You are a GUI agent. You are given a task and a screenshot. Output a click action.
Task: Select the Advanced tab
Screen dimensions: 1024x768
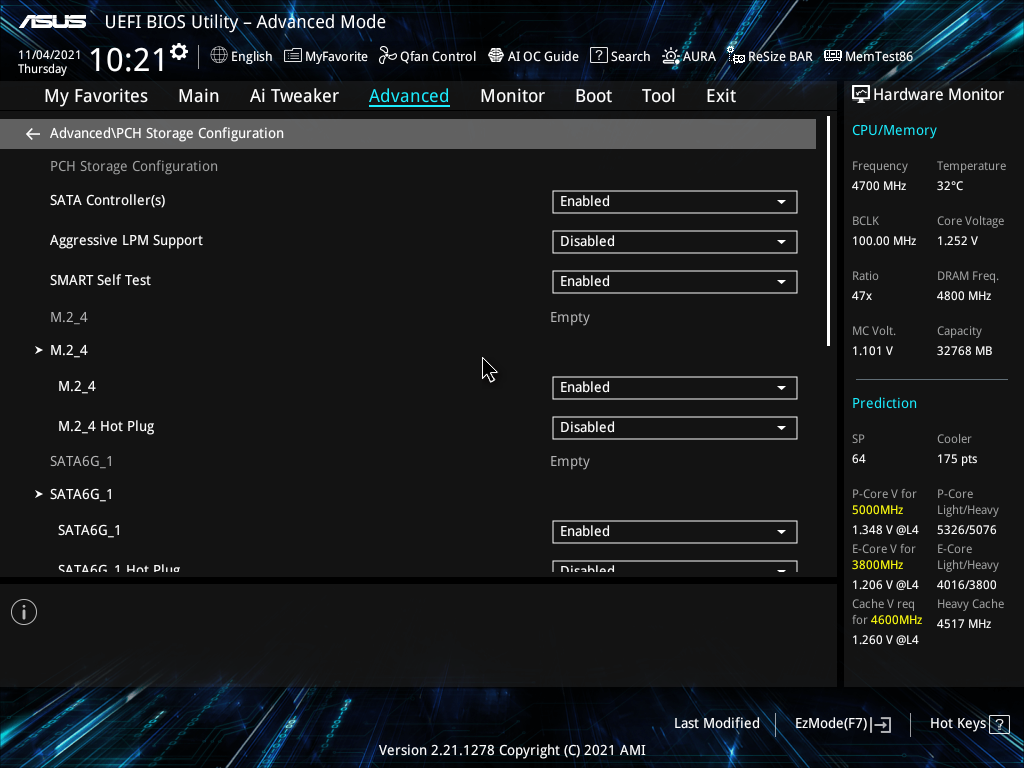[409, 96]
